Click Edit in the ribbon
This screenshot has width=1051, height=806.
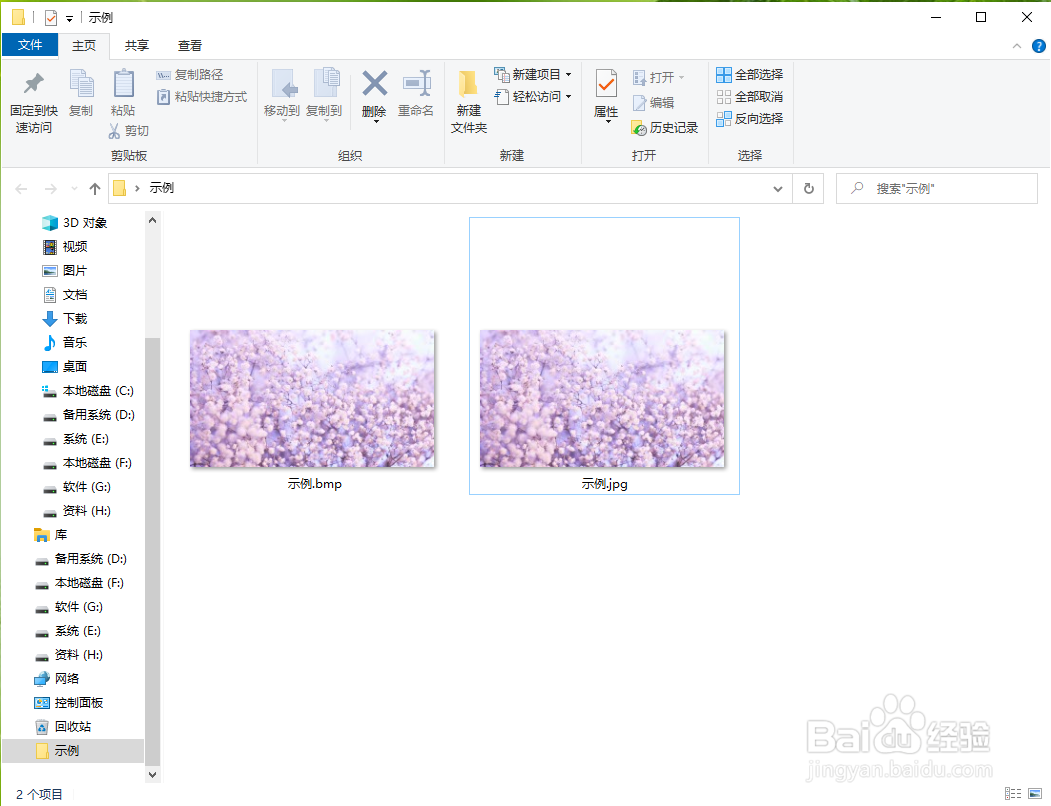point(653,103)
